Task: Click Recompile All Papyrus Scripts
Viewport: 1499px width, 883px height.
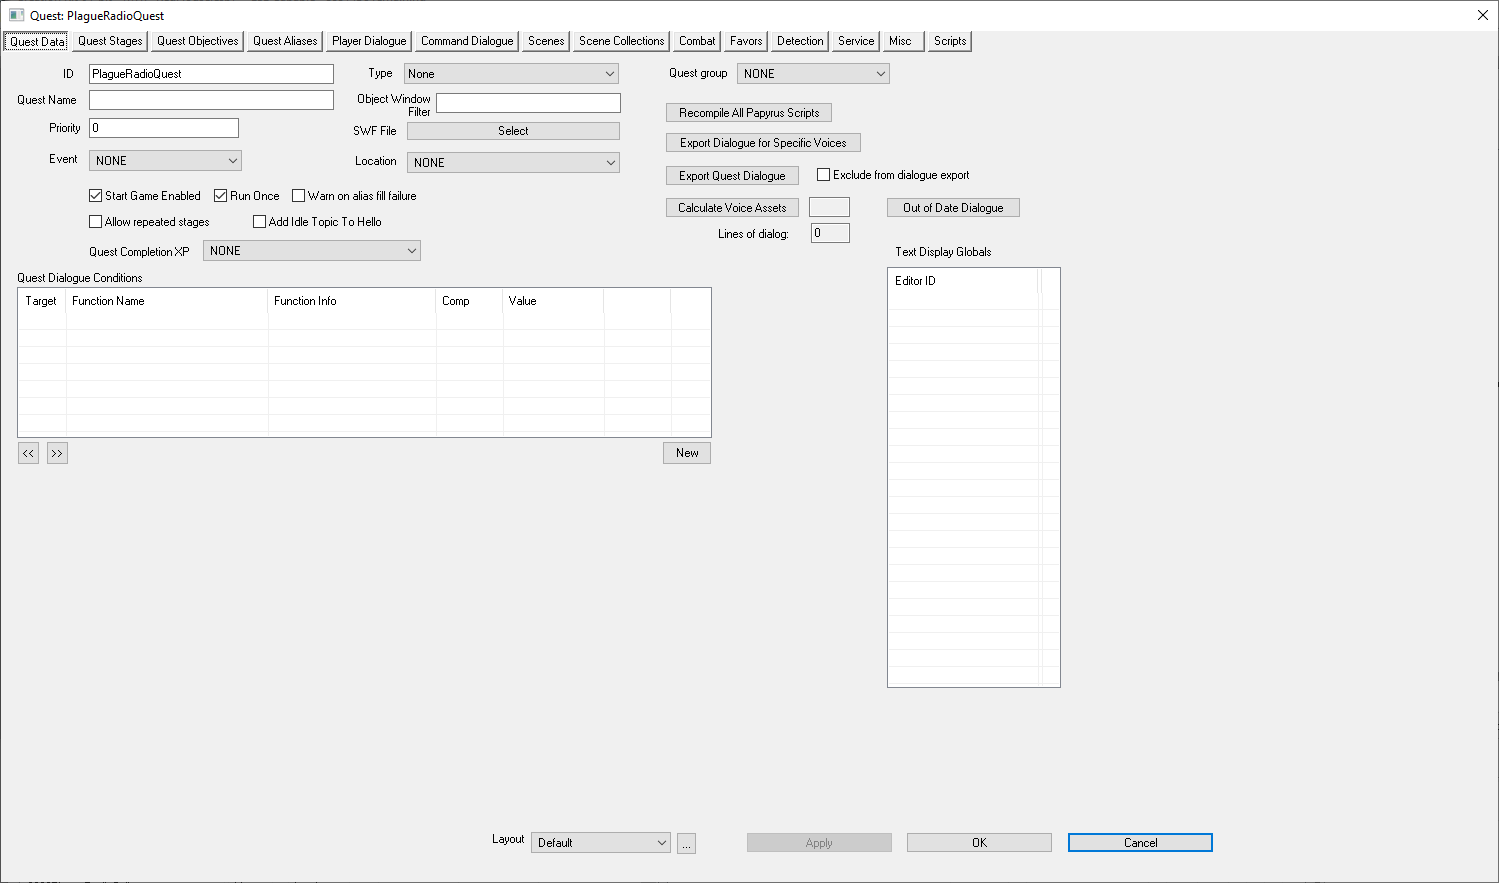Action: [x=749, y=113]
